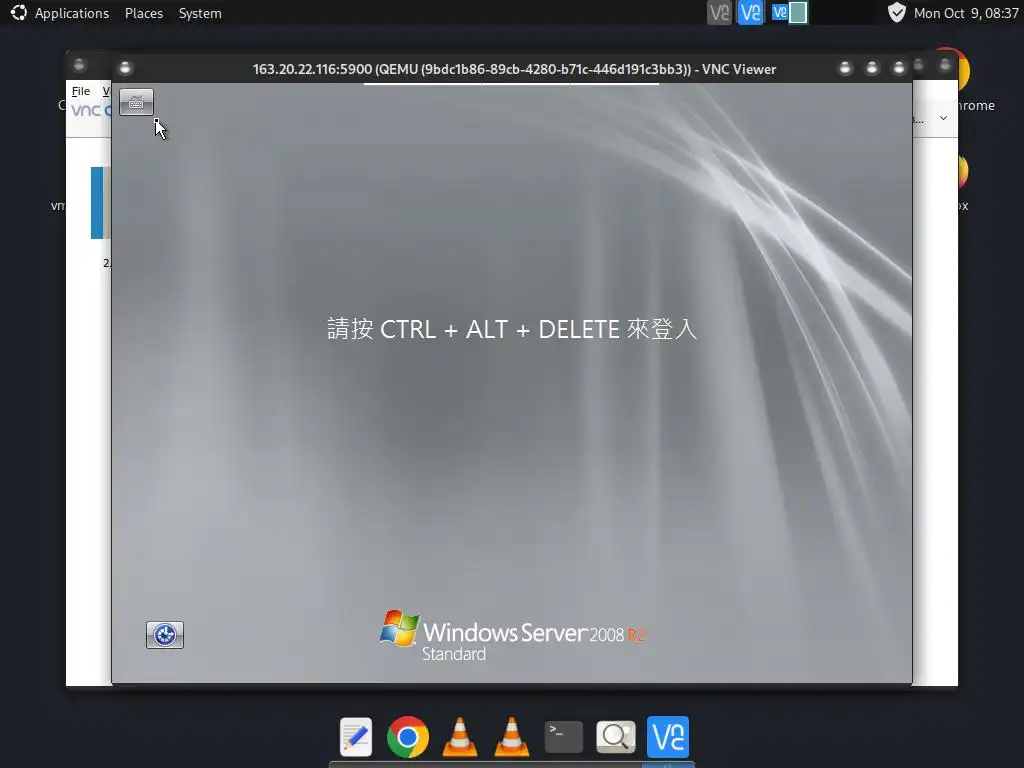Open File menu in background VNC window
This screenshot has width=1024, height=768.
(80, 91)
